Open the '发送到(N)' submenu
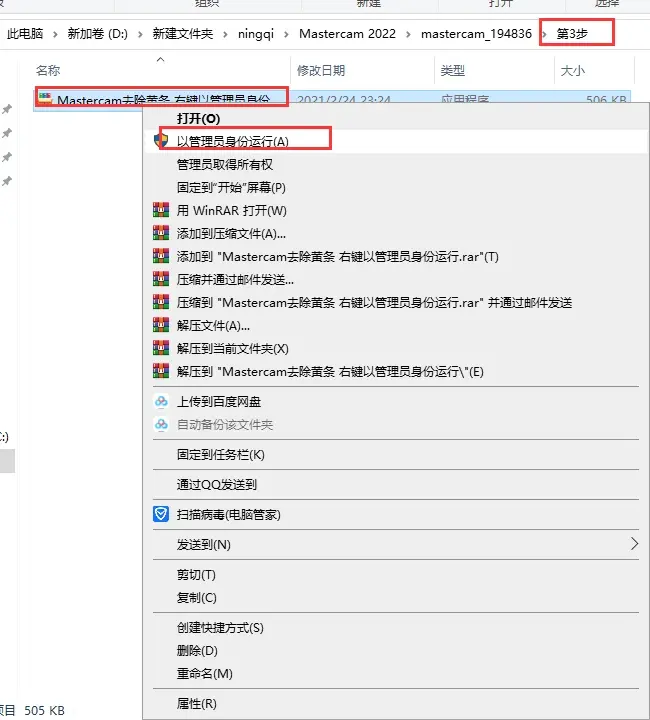Viewport: 650px width, 720px height. 204,545
